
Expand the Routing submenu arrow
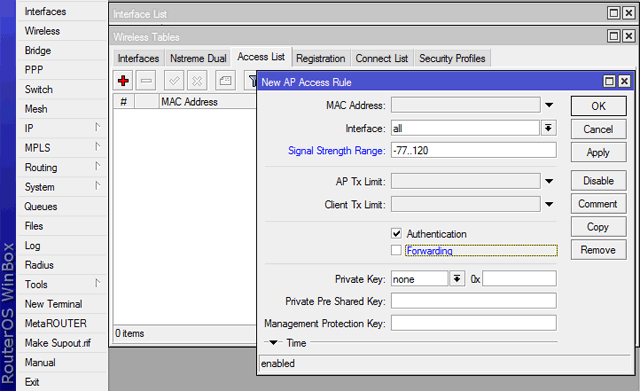click(97, 166)
